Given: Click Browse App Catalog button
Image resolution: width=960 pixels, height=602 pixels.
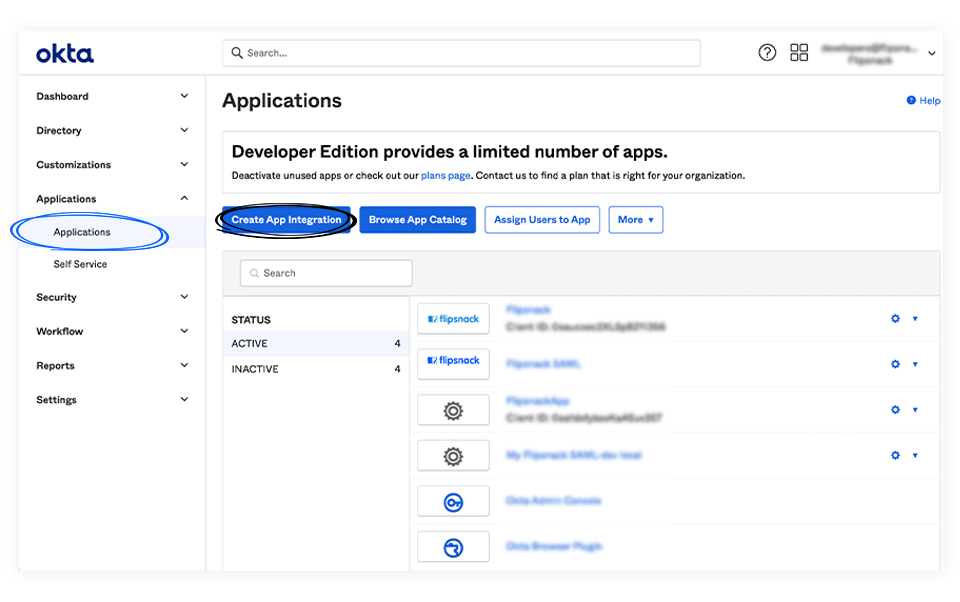Looking at the screenshot, I should (x=418, y=220).
